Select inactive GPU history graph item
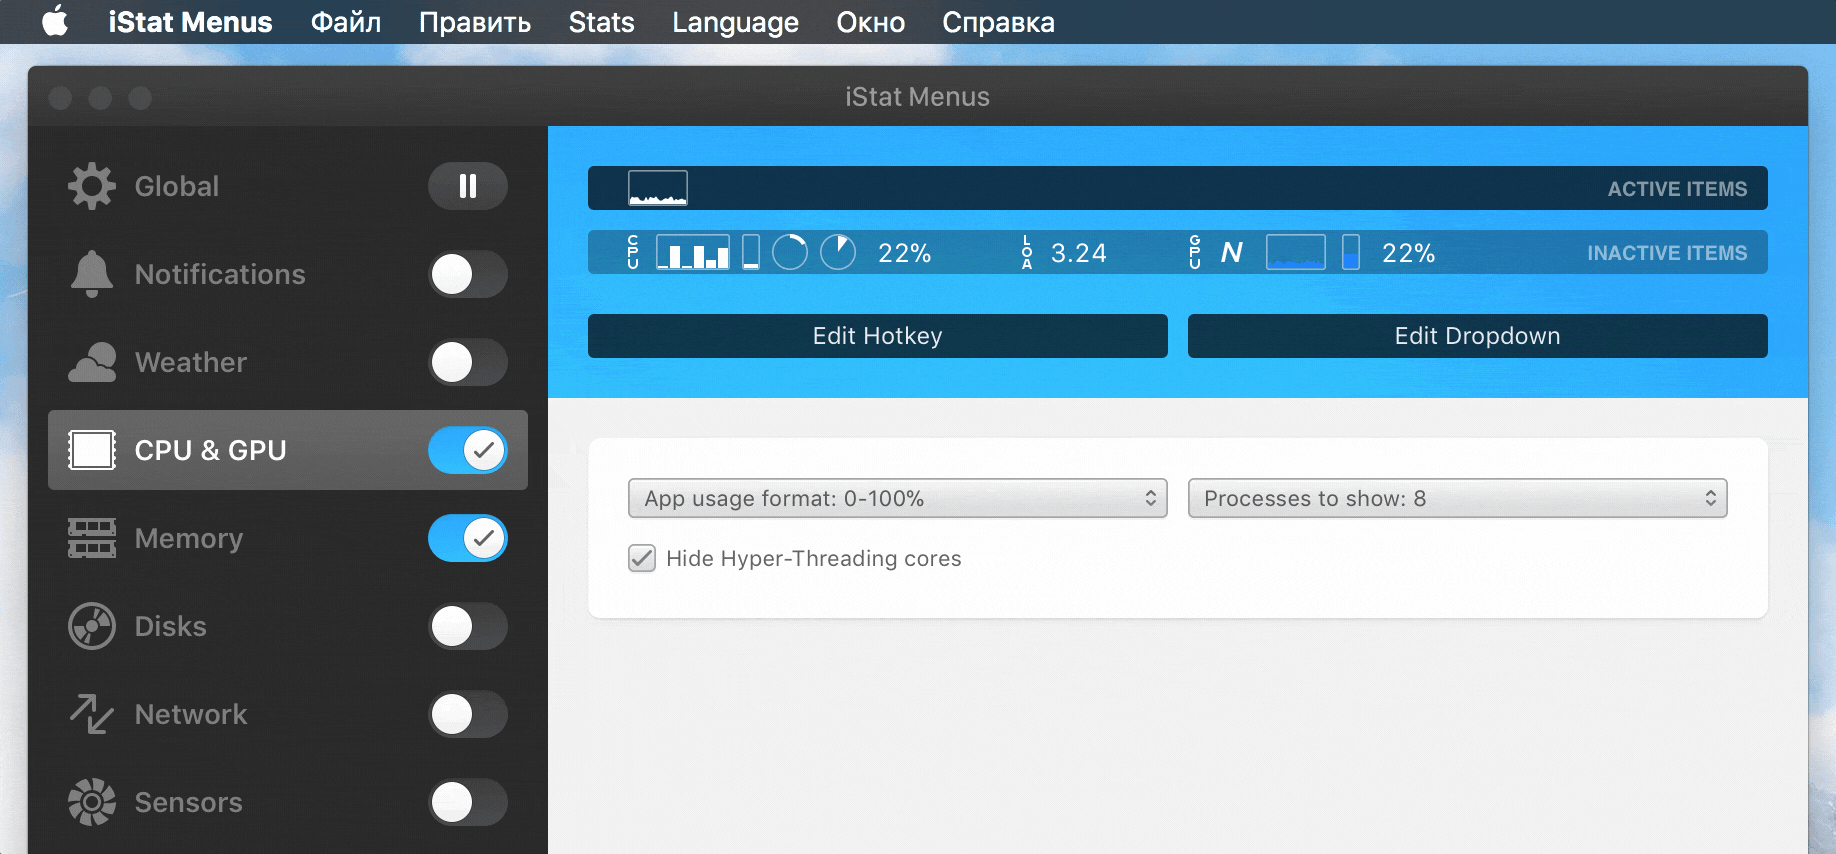The height and width of the screenshot is (854, 1836). point(1296,252)
